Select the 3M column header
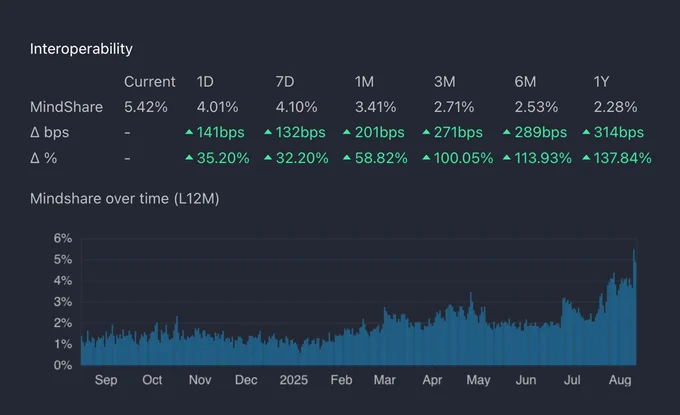This screenshot has width=680, height=415. point(445,82)
